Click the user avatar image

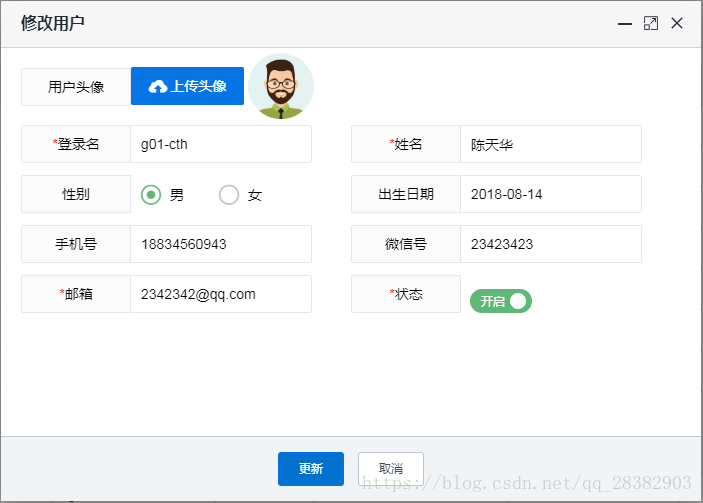coord(281,86)
